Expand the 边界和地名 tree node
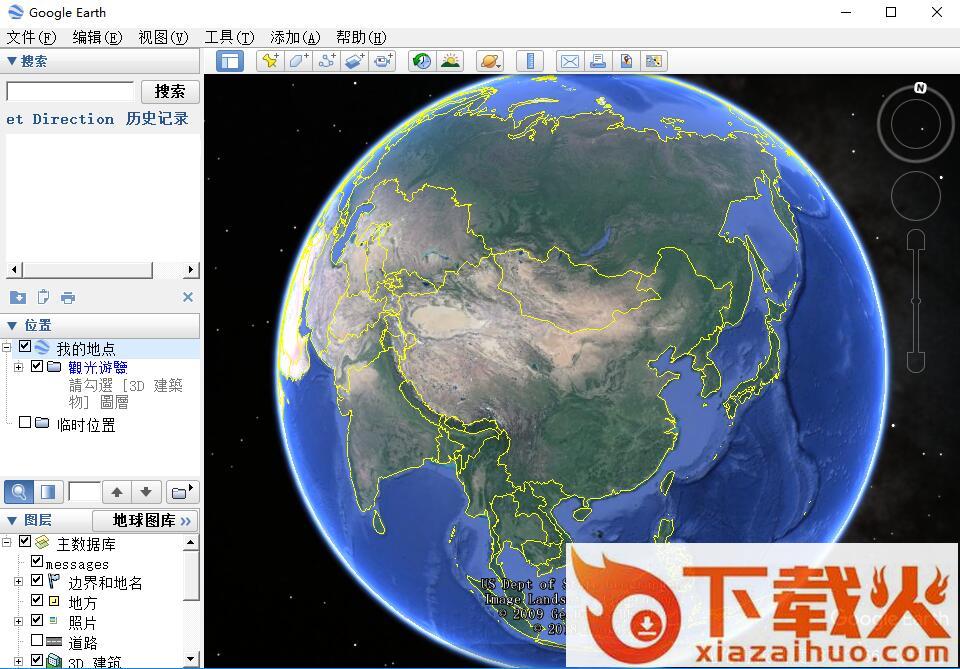The image size is (960, 669). tap(18, 581)
